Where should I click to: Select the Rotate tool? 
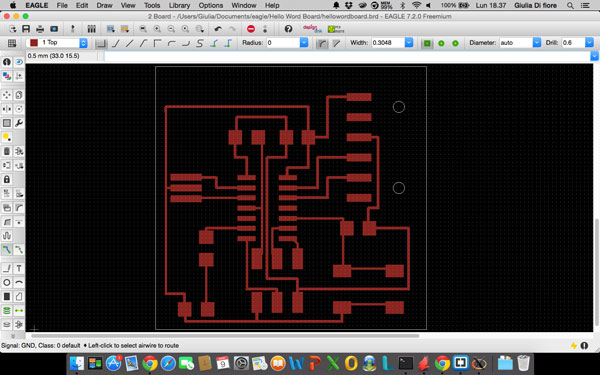(19, 109)
